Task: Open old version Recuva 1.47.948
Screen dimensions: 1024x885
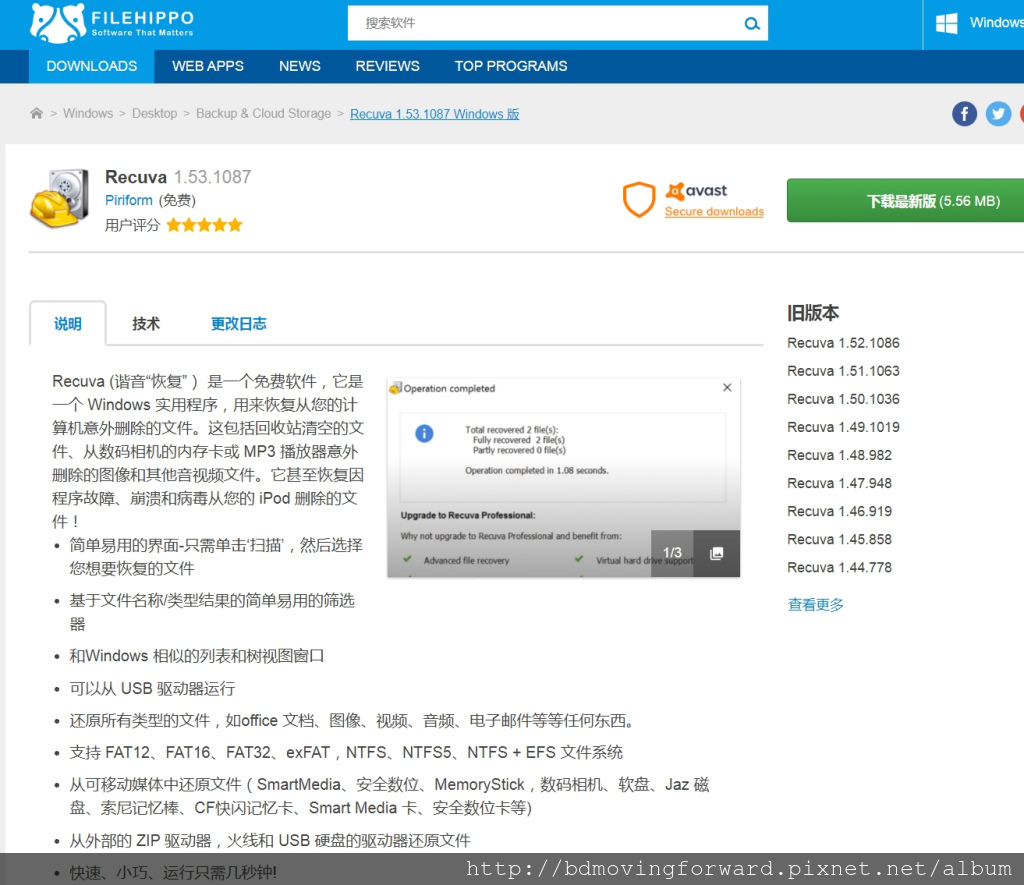Action: (x=839, y=483)
